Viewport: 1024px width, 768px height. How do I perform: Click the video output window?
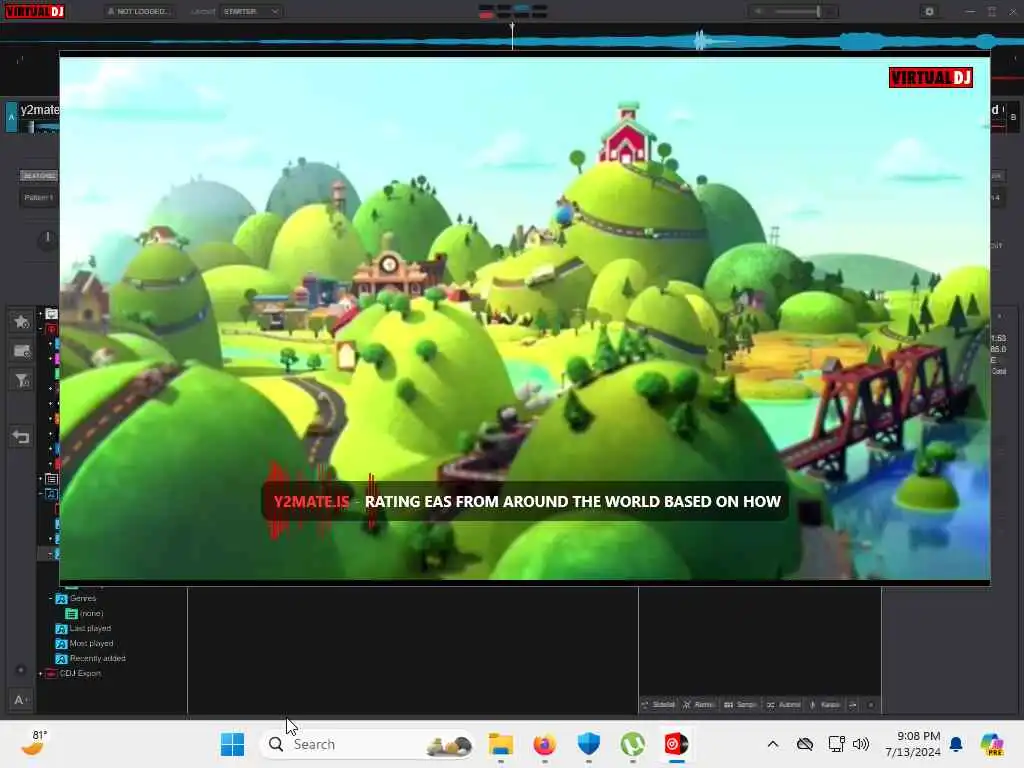tap(524, 318)
